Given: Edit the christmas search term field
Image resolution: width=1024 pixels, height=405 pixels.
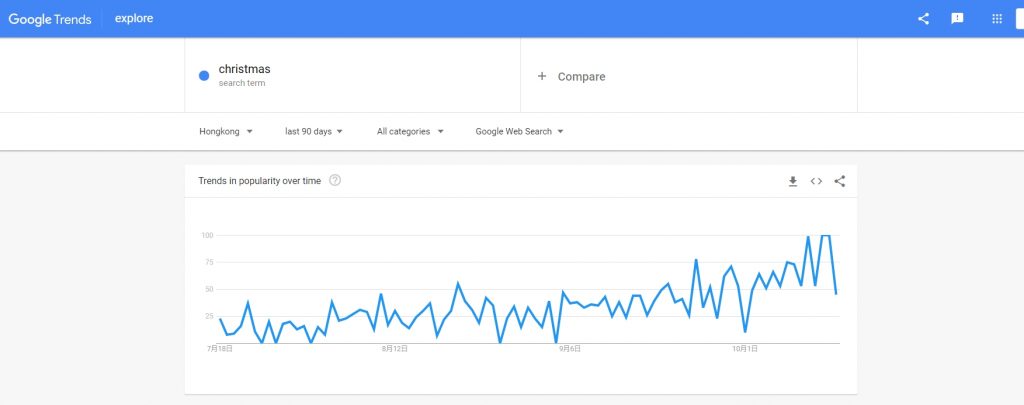Looking at the screenshot, I should (x=244, y=69).
